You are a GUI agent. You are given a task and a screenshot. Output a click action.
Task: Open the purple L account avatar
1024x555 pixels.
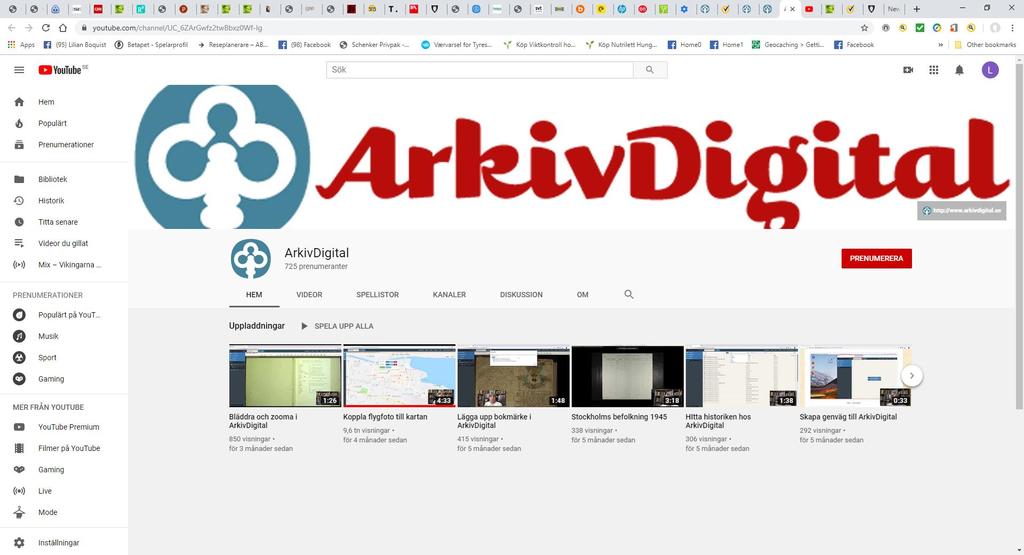990,70
